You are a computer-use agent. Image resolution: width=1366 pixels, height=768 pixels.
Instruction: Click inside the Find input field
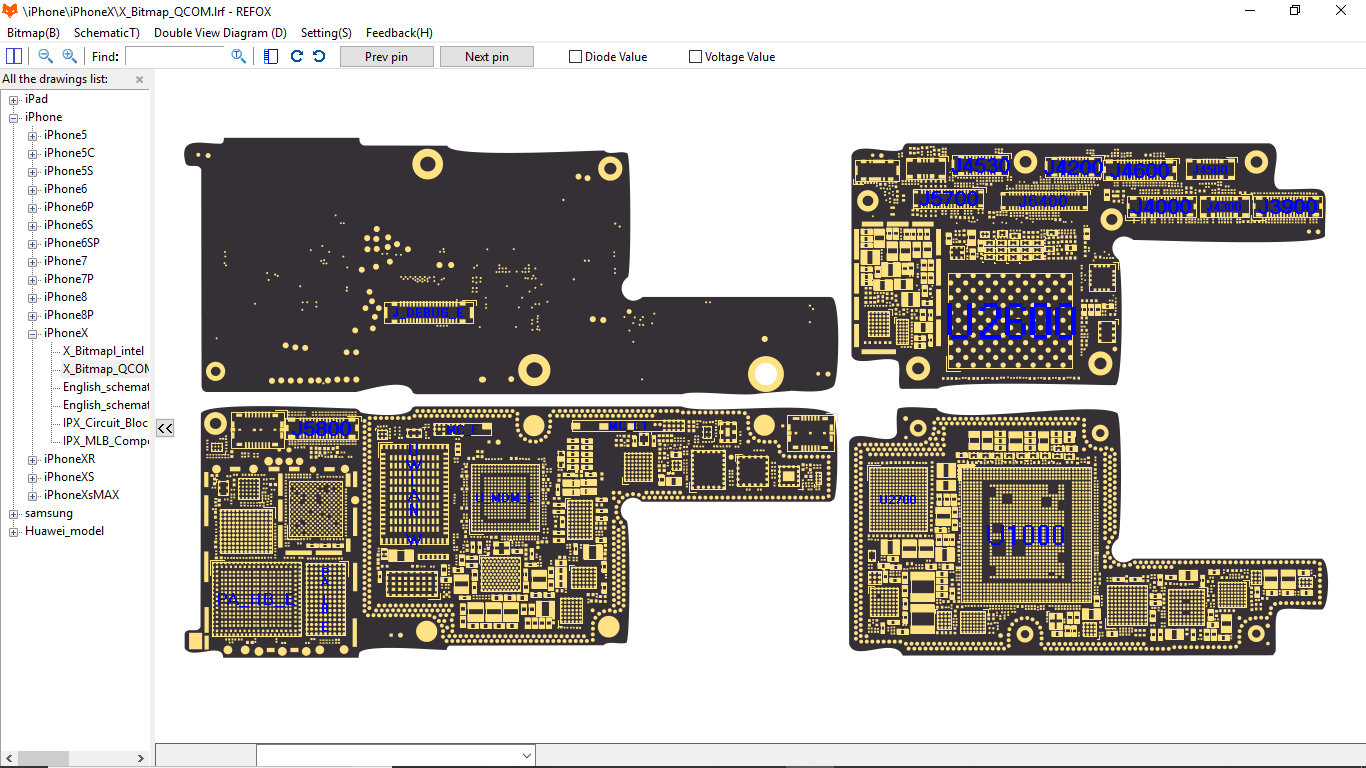click(x=176, y=56)
